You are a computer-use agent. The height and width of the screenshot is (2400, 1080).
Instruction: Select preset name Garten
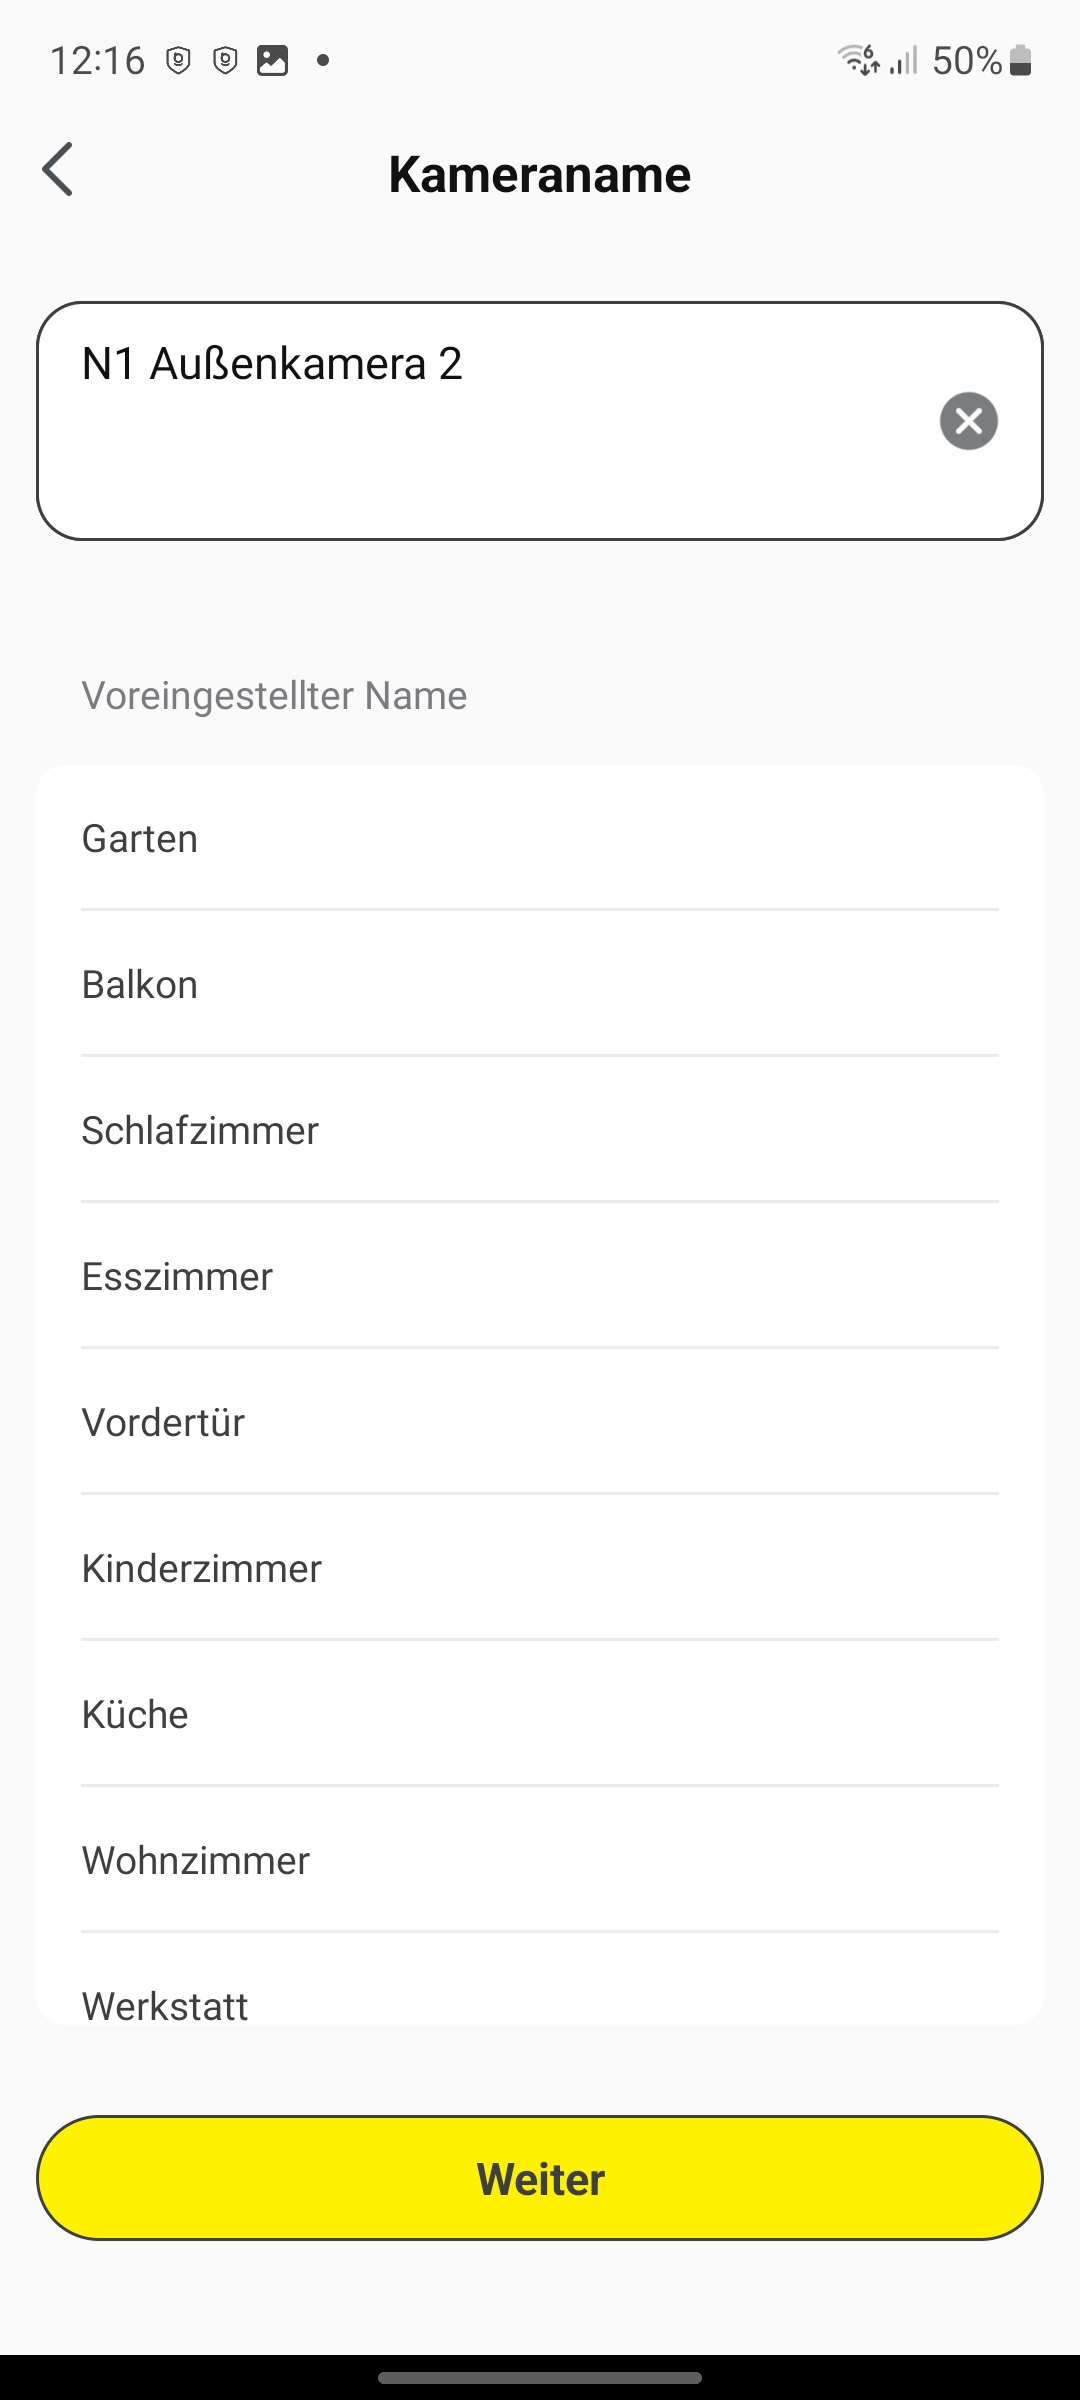coord(540,839)
